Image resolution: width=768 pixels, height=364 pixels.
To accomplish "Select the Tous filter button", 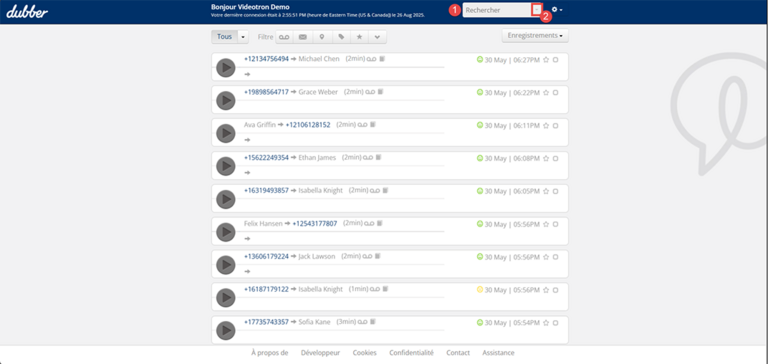I will [224, 37].
